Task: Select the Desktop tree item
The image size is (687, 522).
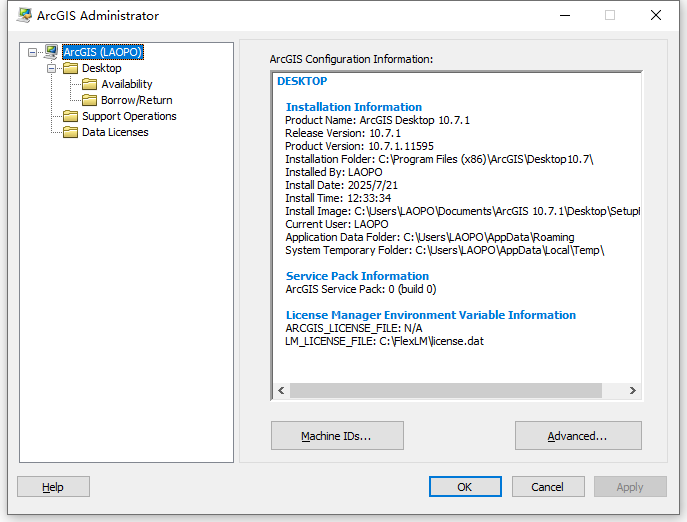Action: point(102,68)
